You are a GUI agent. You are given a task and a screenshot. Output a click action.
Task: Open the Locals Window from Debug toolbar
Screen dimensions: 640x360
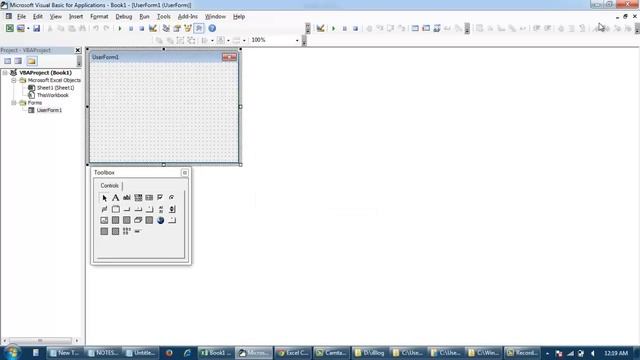pos(415,28)
